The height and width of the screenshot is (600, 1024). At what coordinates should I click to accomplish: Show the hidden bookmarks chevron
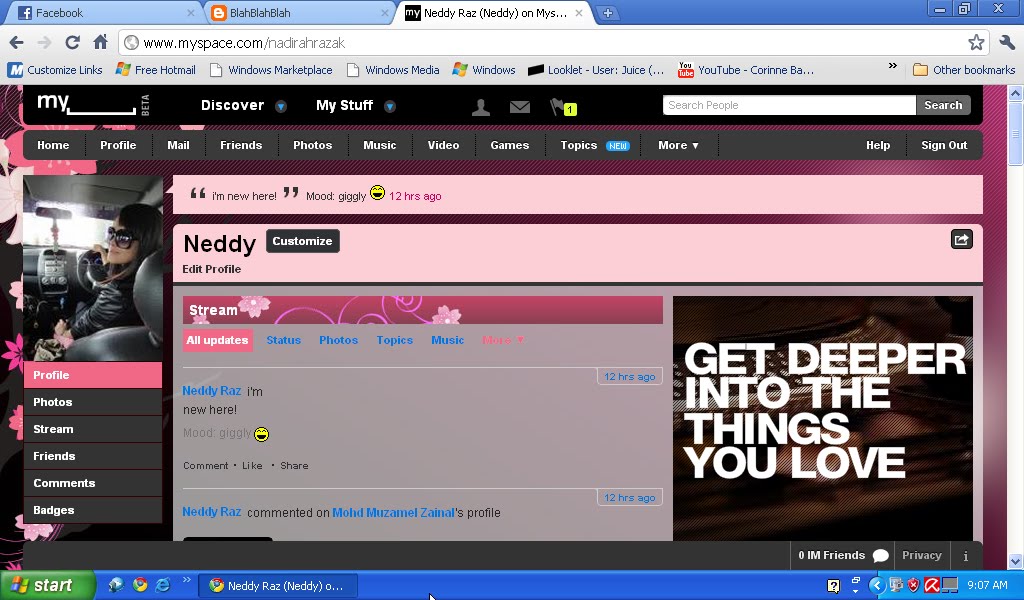pyautogui.click(x=893, y=66)
